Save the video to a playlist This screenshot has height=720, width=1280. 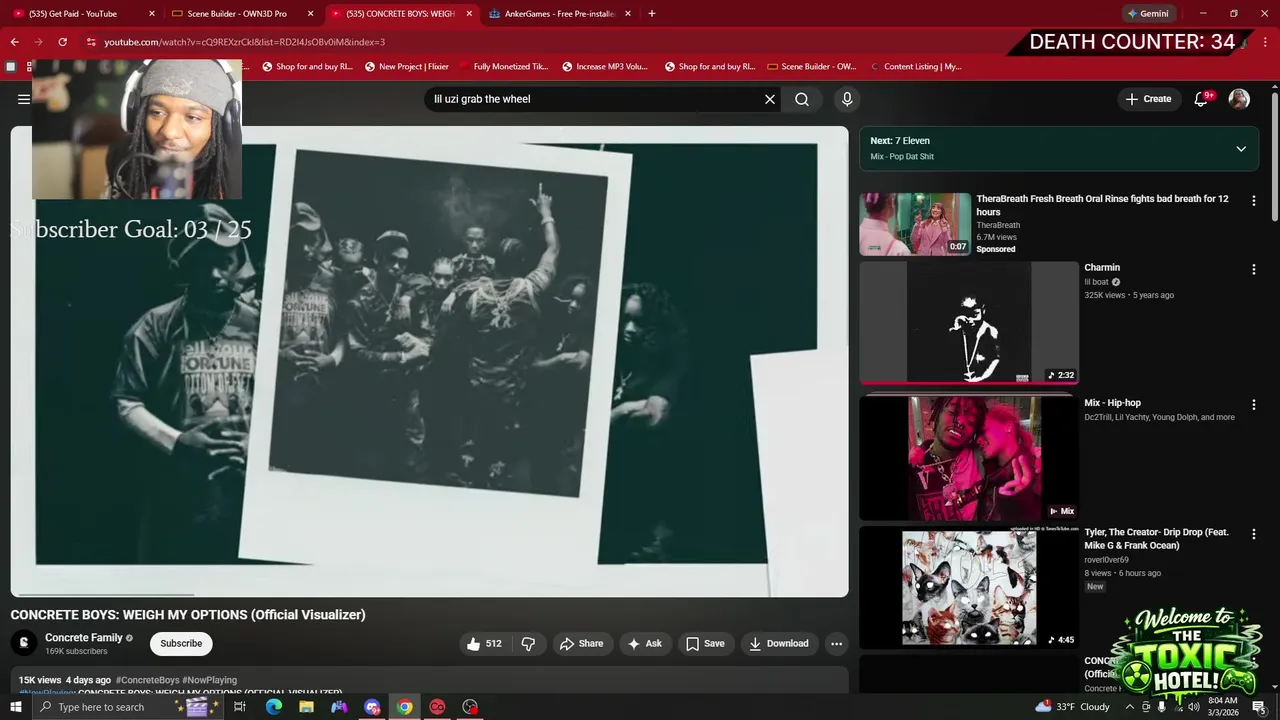point(705,644)
